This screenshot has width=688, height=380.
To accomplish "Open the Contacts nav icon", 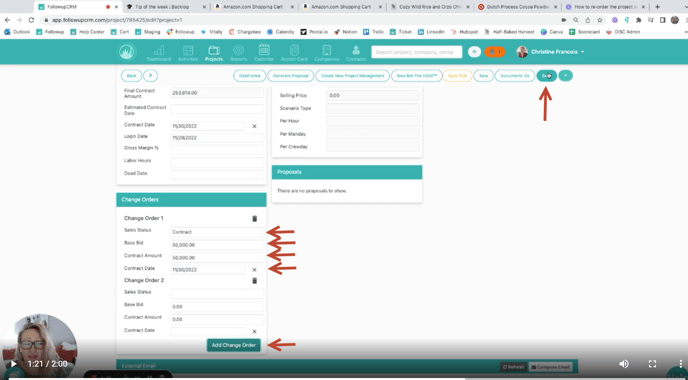I will pyautogui.click(x=356, y=53).
